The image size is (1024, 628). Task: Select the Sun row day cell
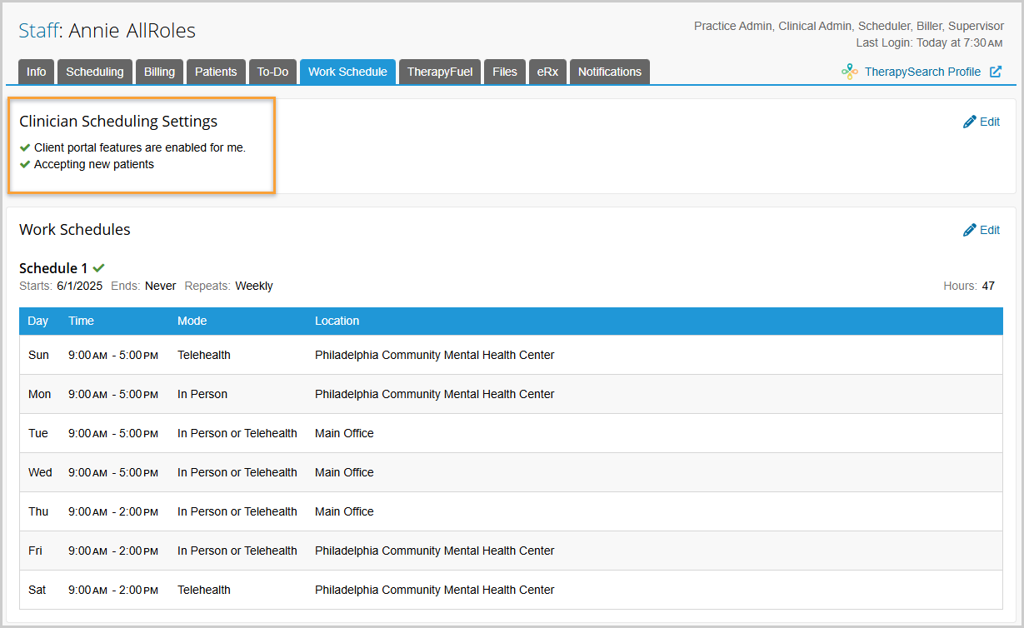pos(39,355)
